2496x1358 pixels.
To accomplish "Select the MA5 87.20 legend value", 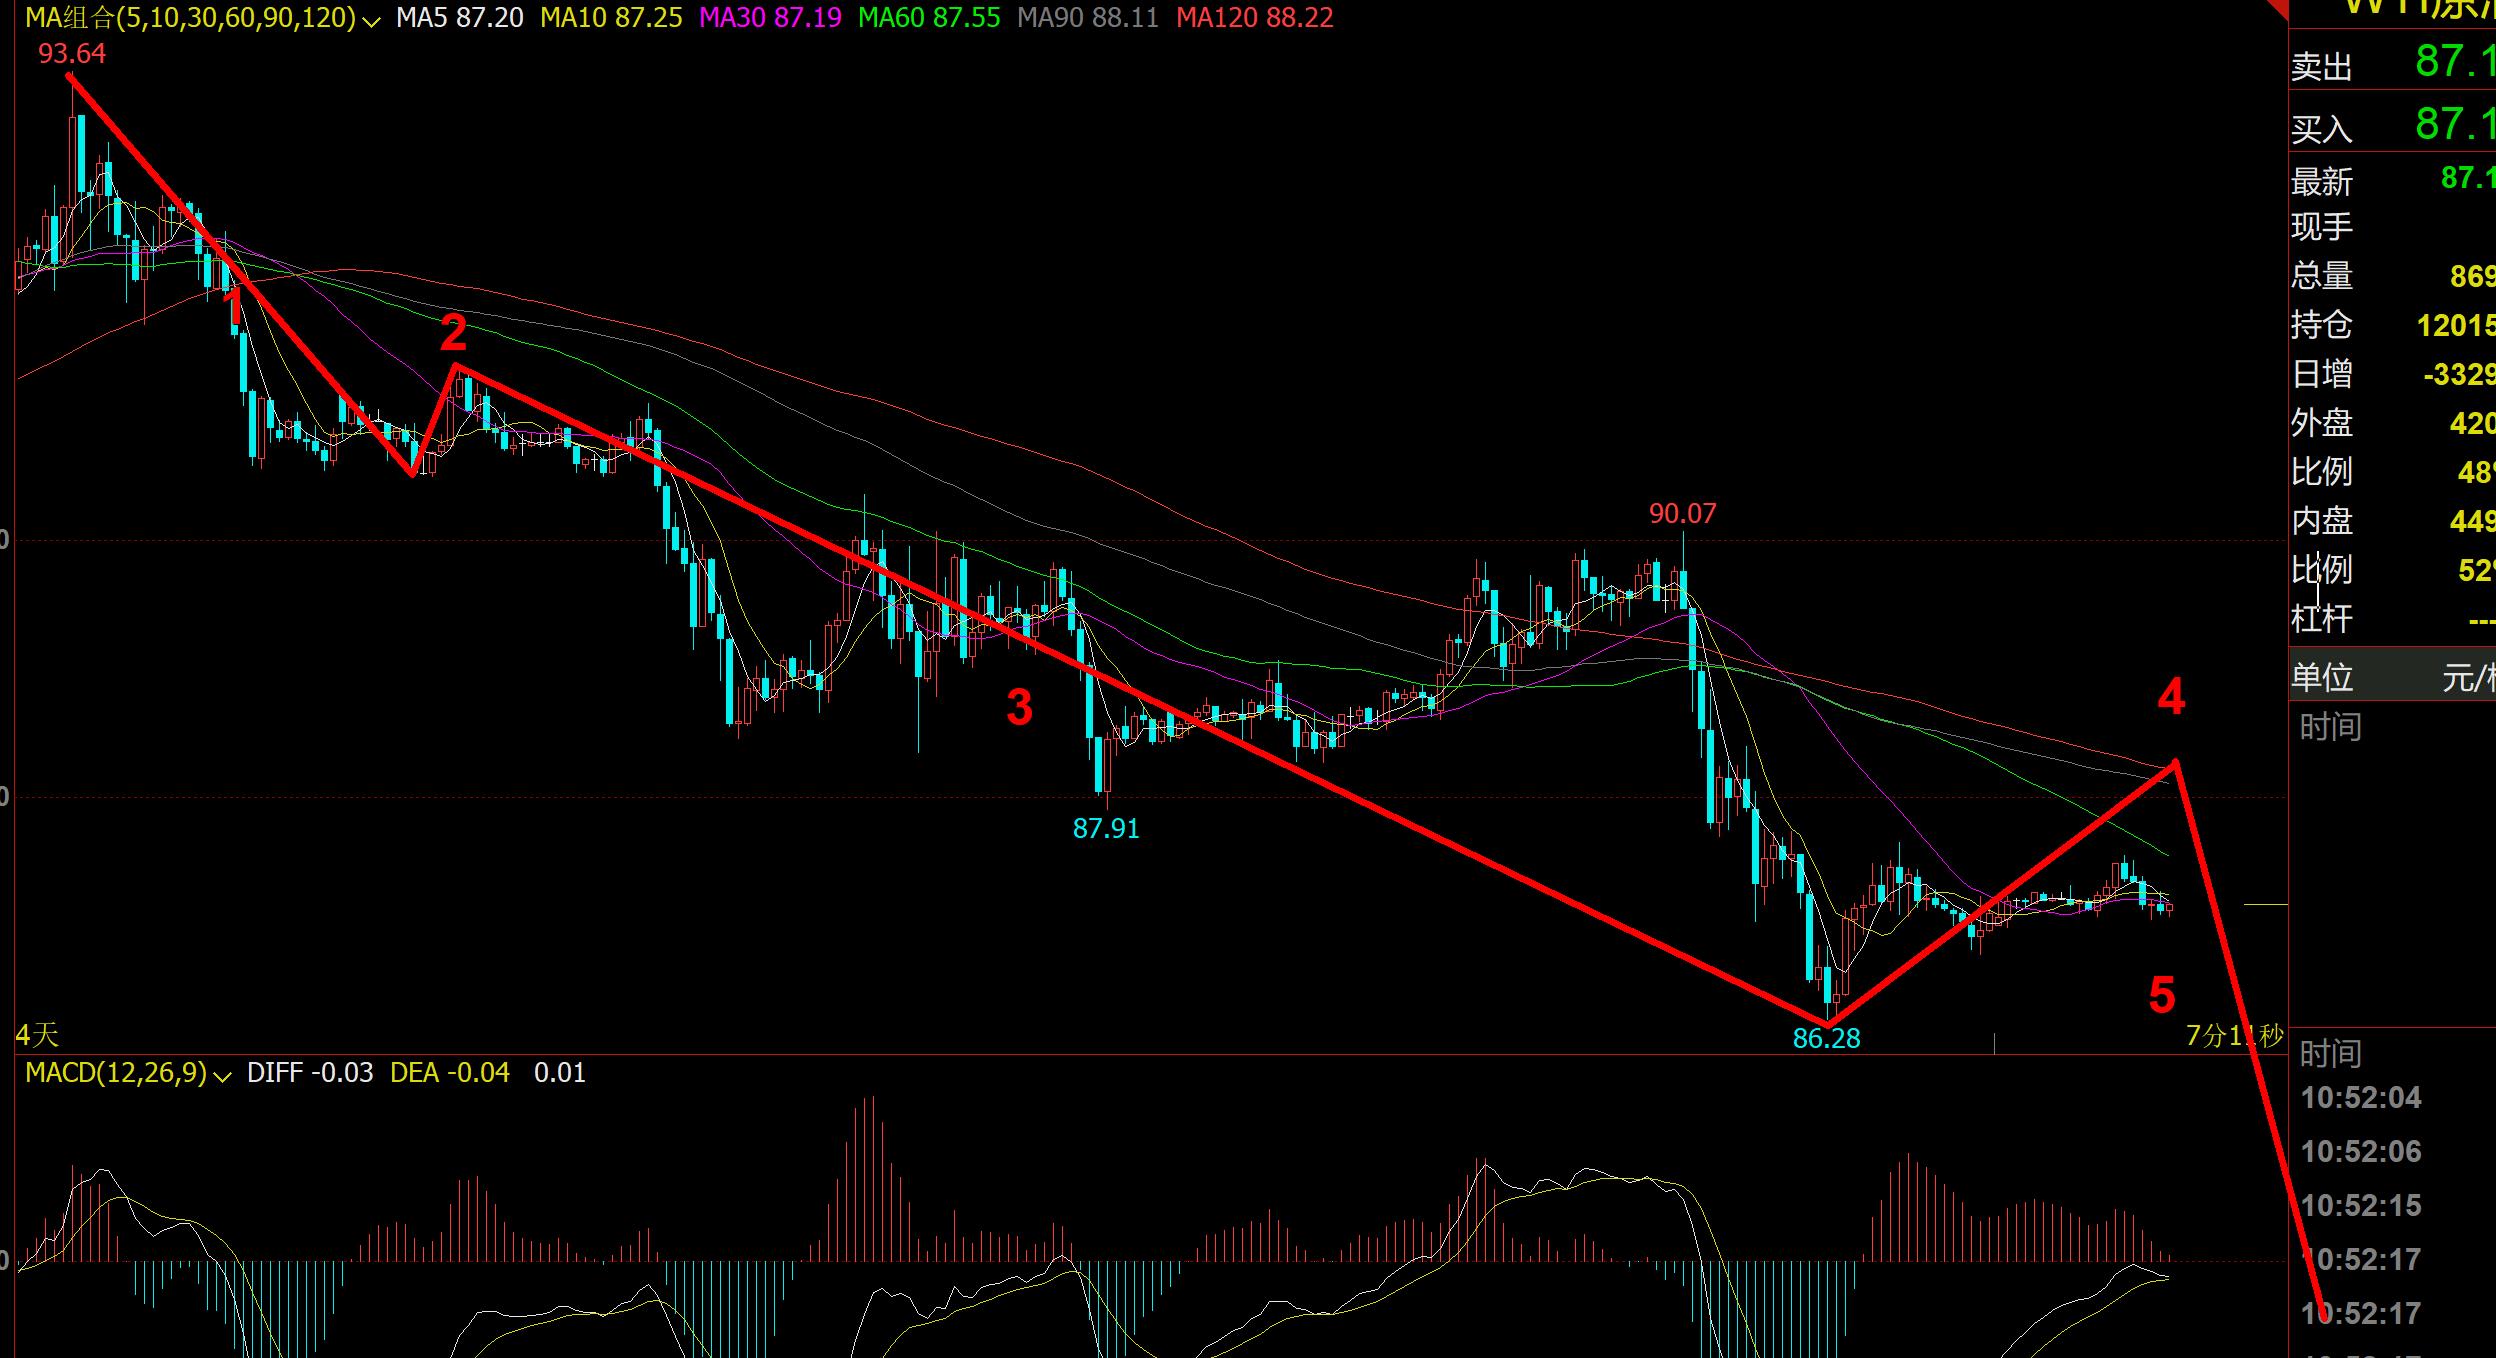I will 459,18.
